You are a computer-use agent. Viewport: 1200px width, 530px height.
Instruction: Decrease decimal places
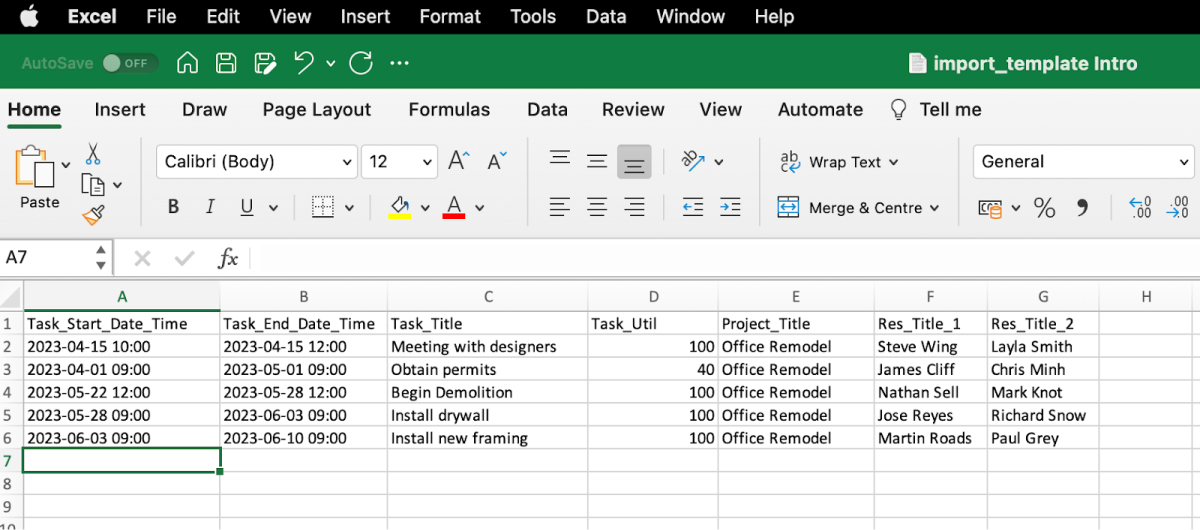coord(1177,208)
